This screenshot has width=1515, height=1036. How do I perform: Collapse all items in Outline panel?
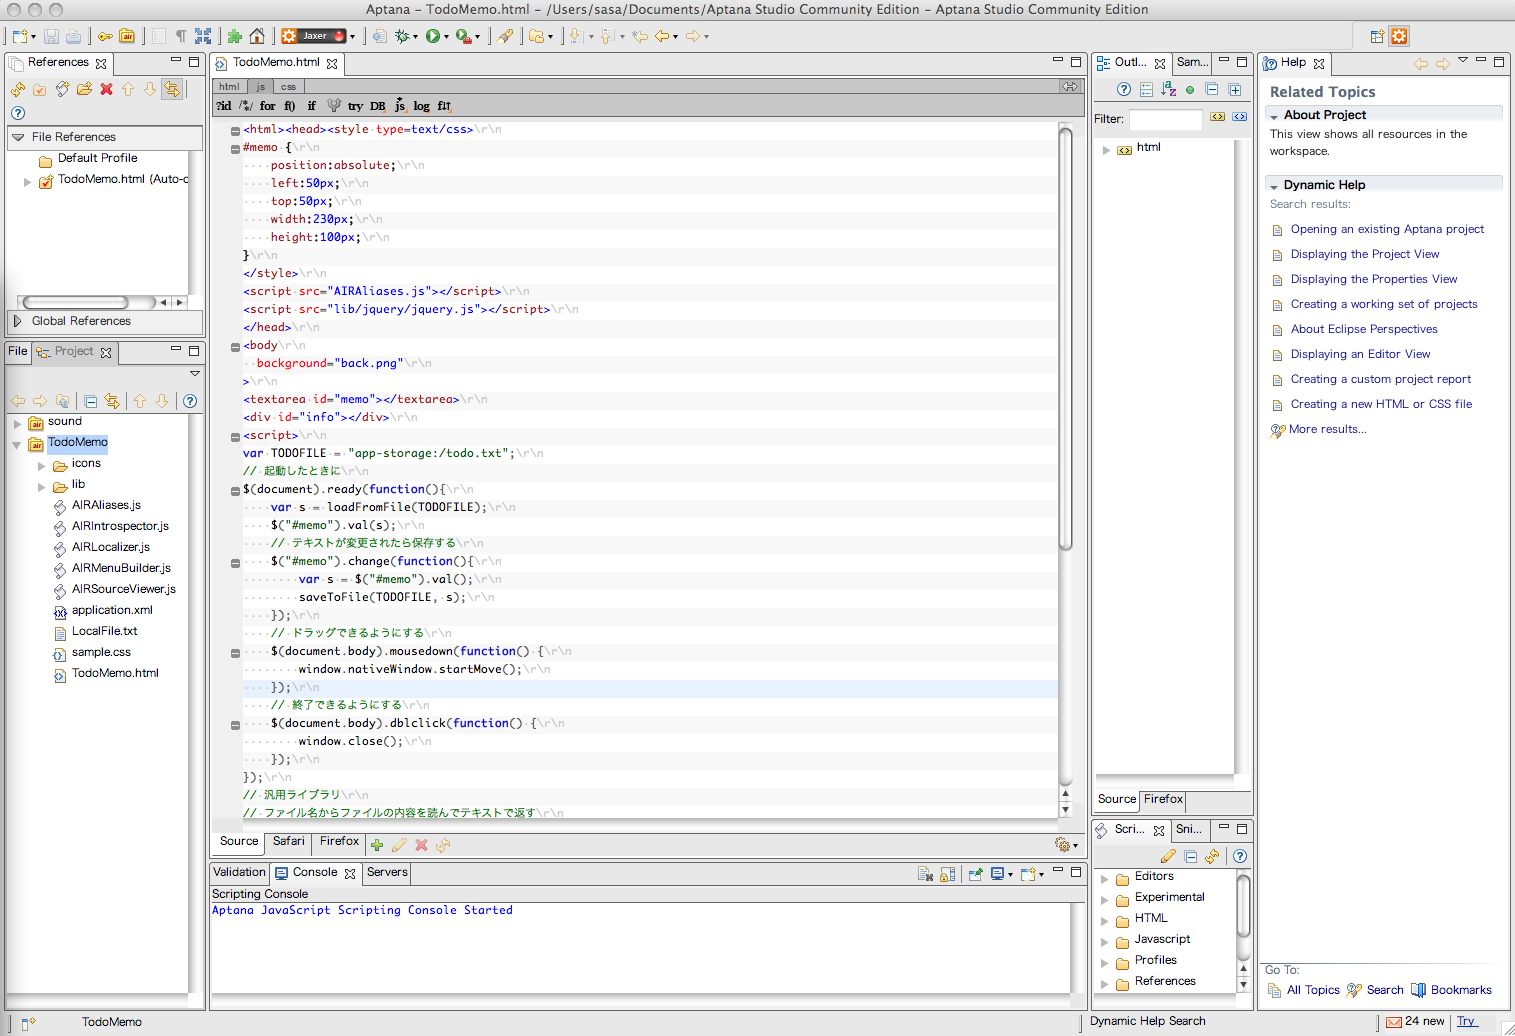click(1212, 89)
